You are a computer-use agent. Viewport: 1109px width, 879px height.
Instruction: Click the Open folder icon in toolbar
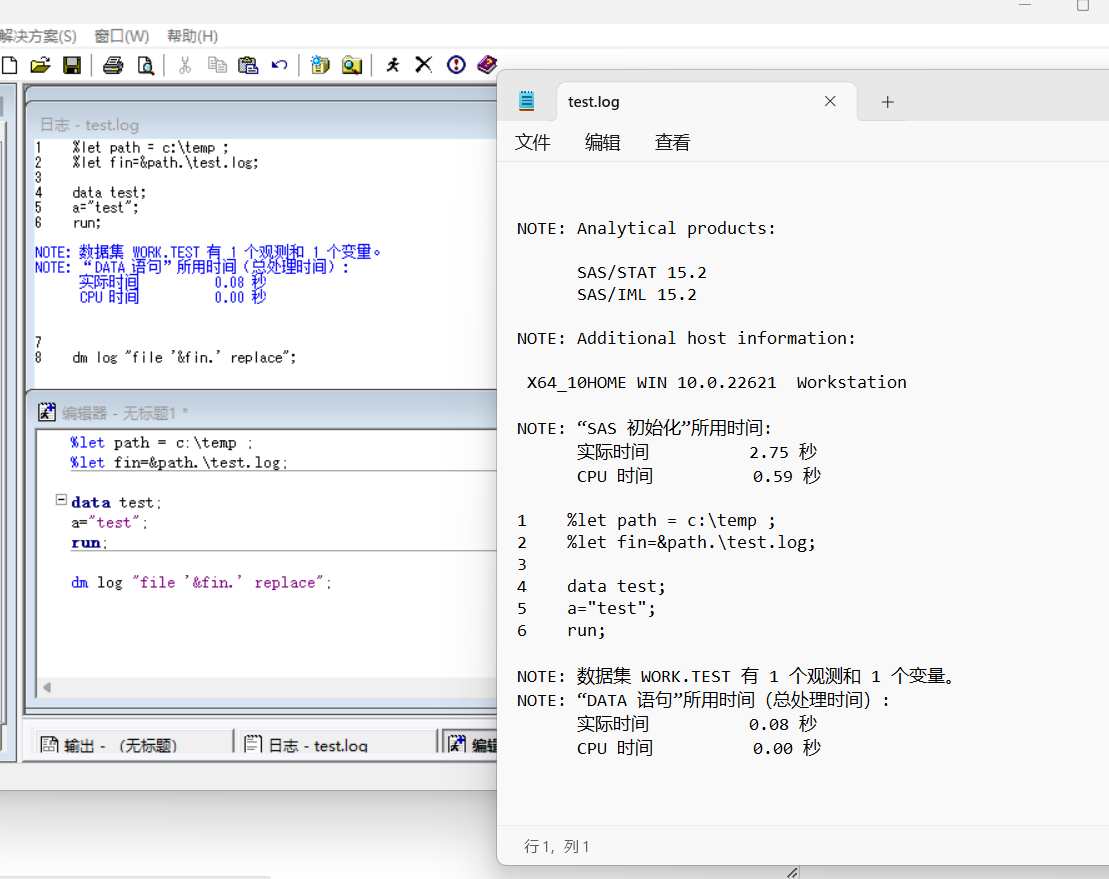pos(40,65)
